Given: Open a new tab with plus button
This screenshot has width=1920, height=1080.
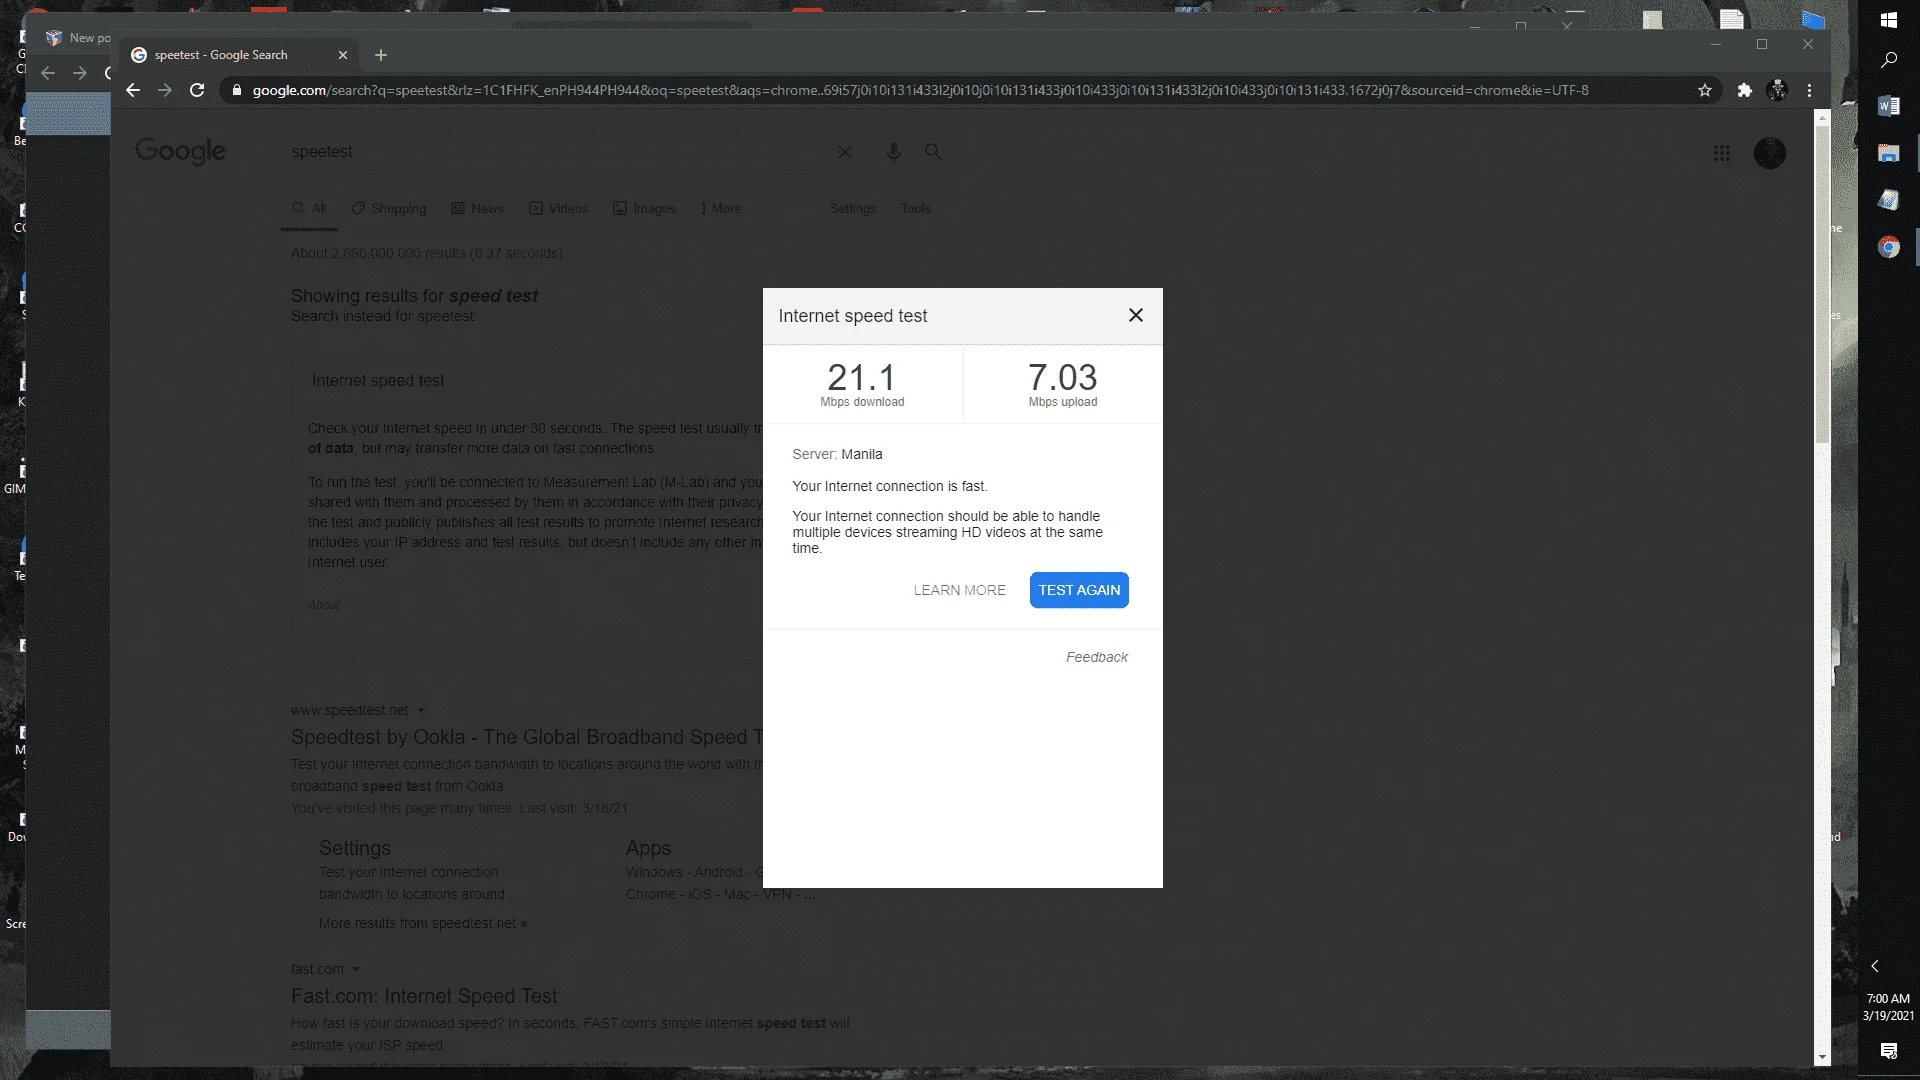Looking at the screenshot, I should pos(381,55).
